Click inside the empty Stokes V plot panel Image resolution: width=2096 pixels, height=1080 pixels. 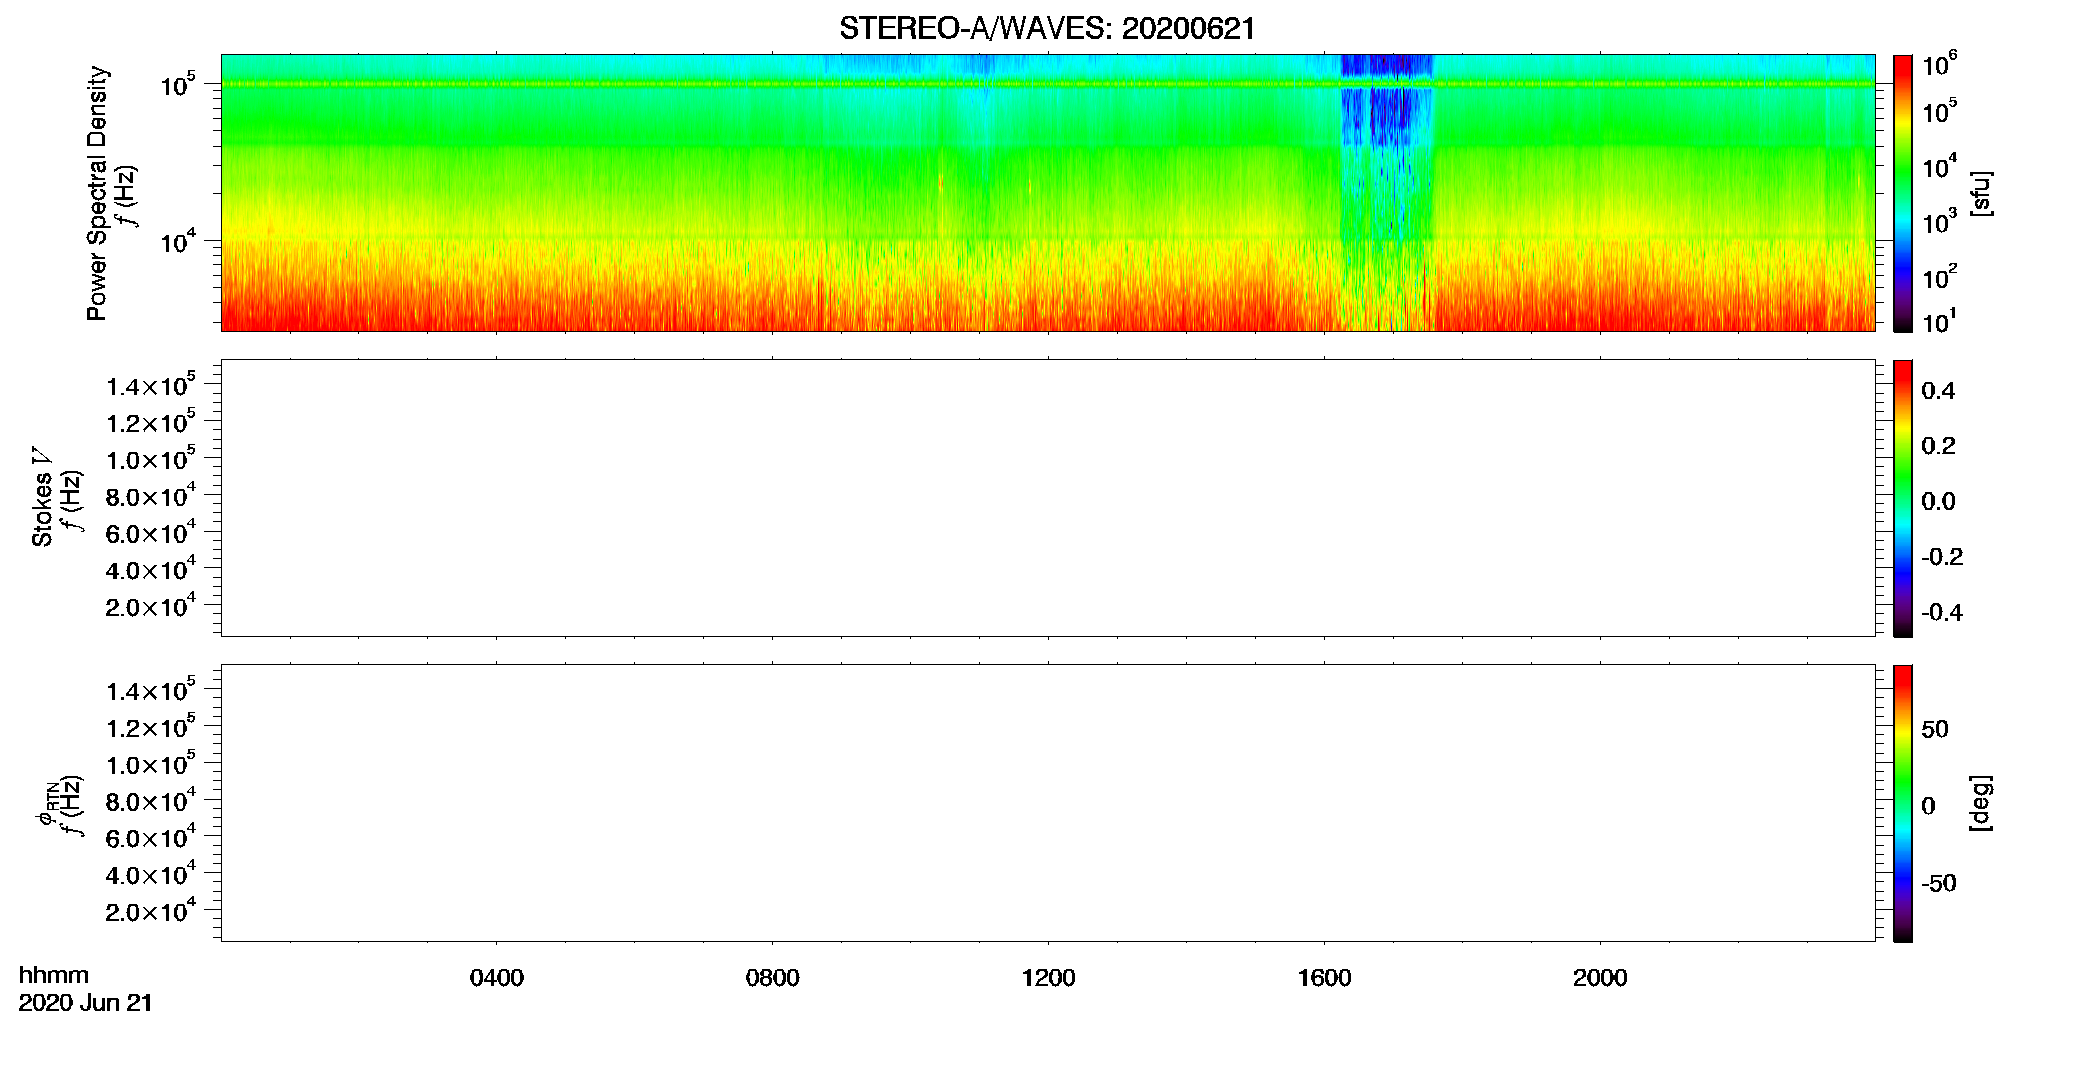pyautogui.click(x=1047, y=498)
